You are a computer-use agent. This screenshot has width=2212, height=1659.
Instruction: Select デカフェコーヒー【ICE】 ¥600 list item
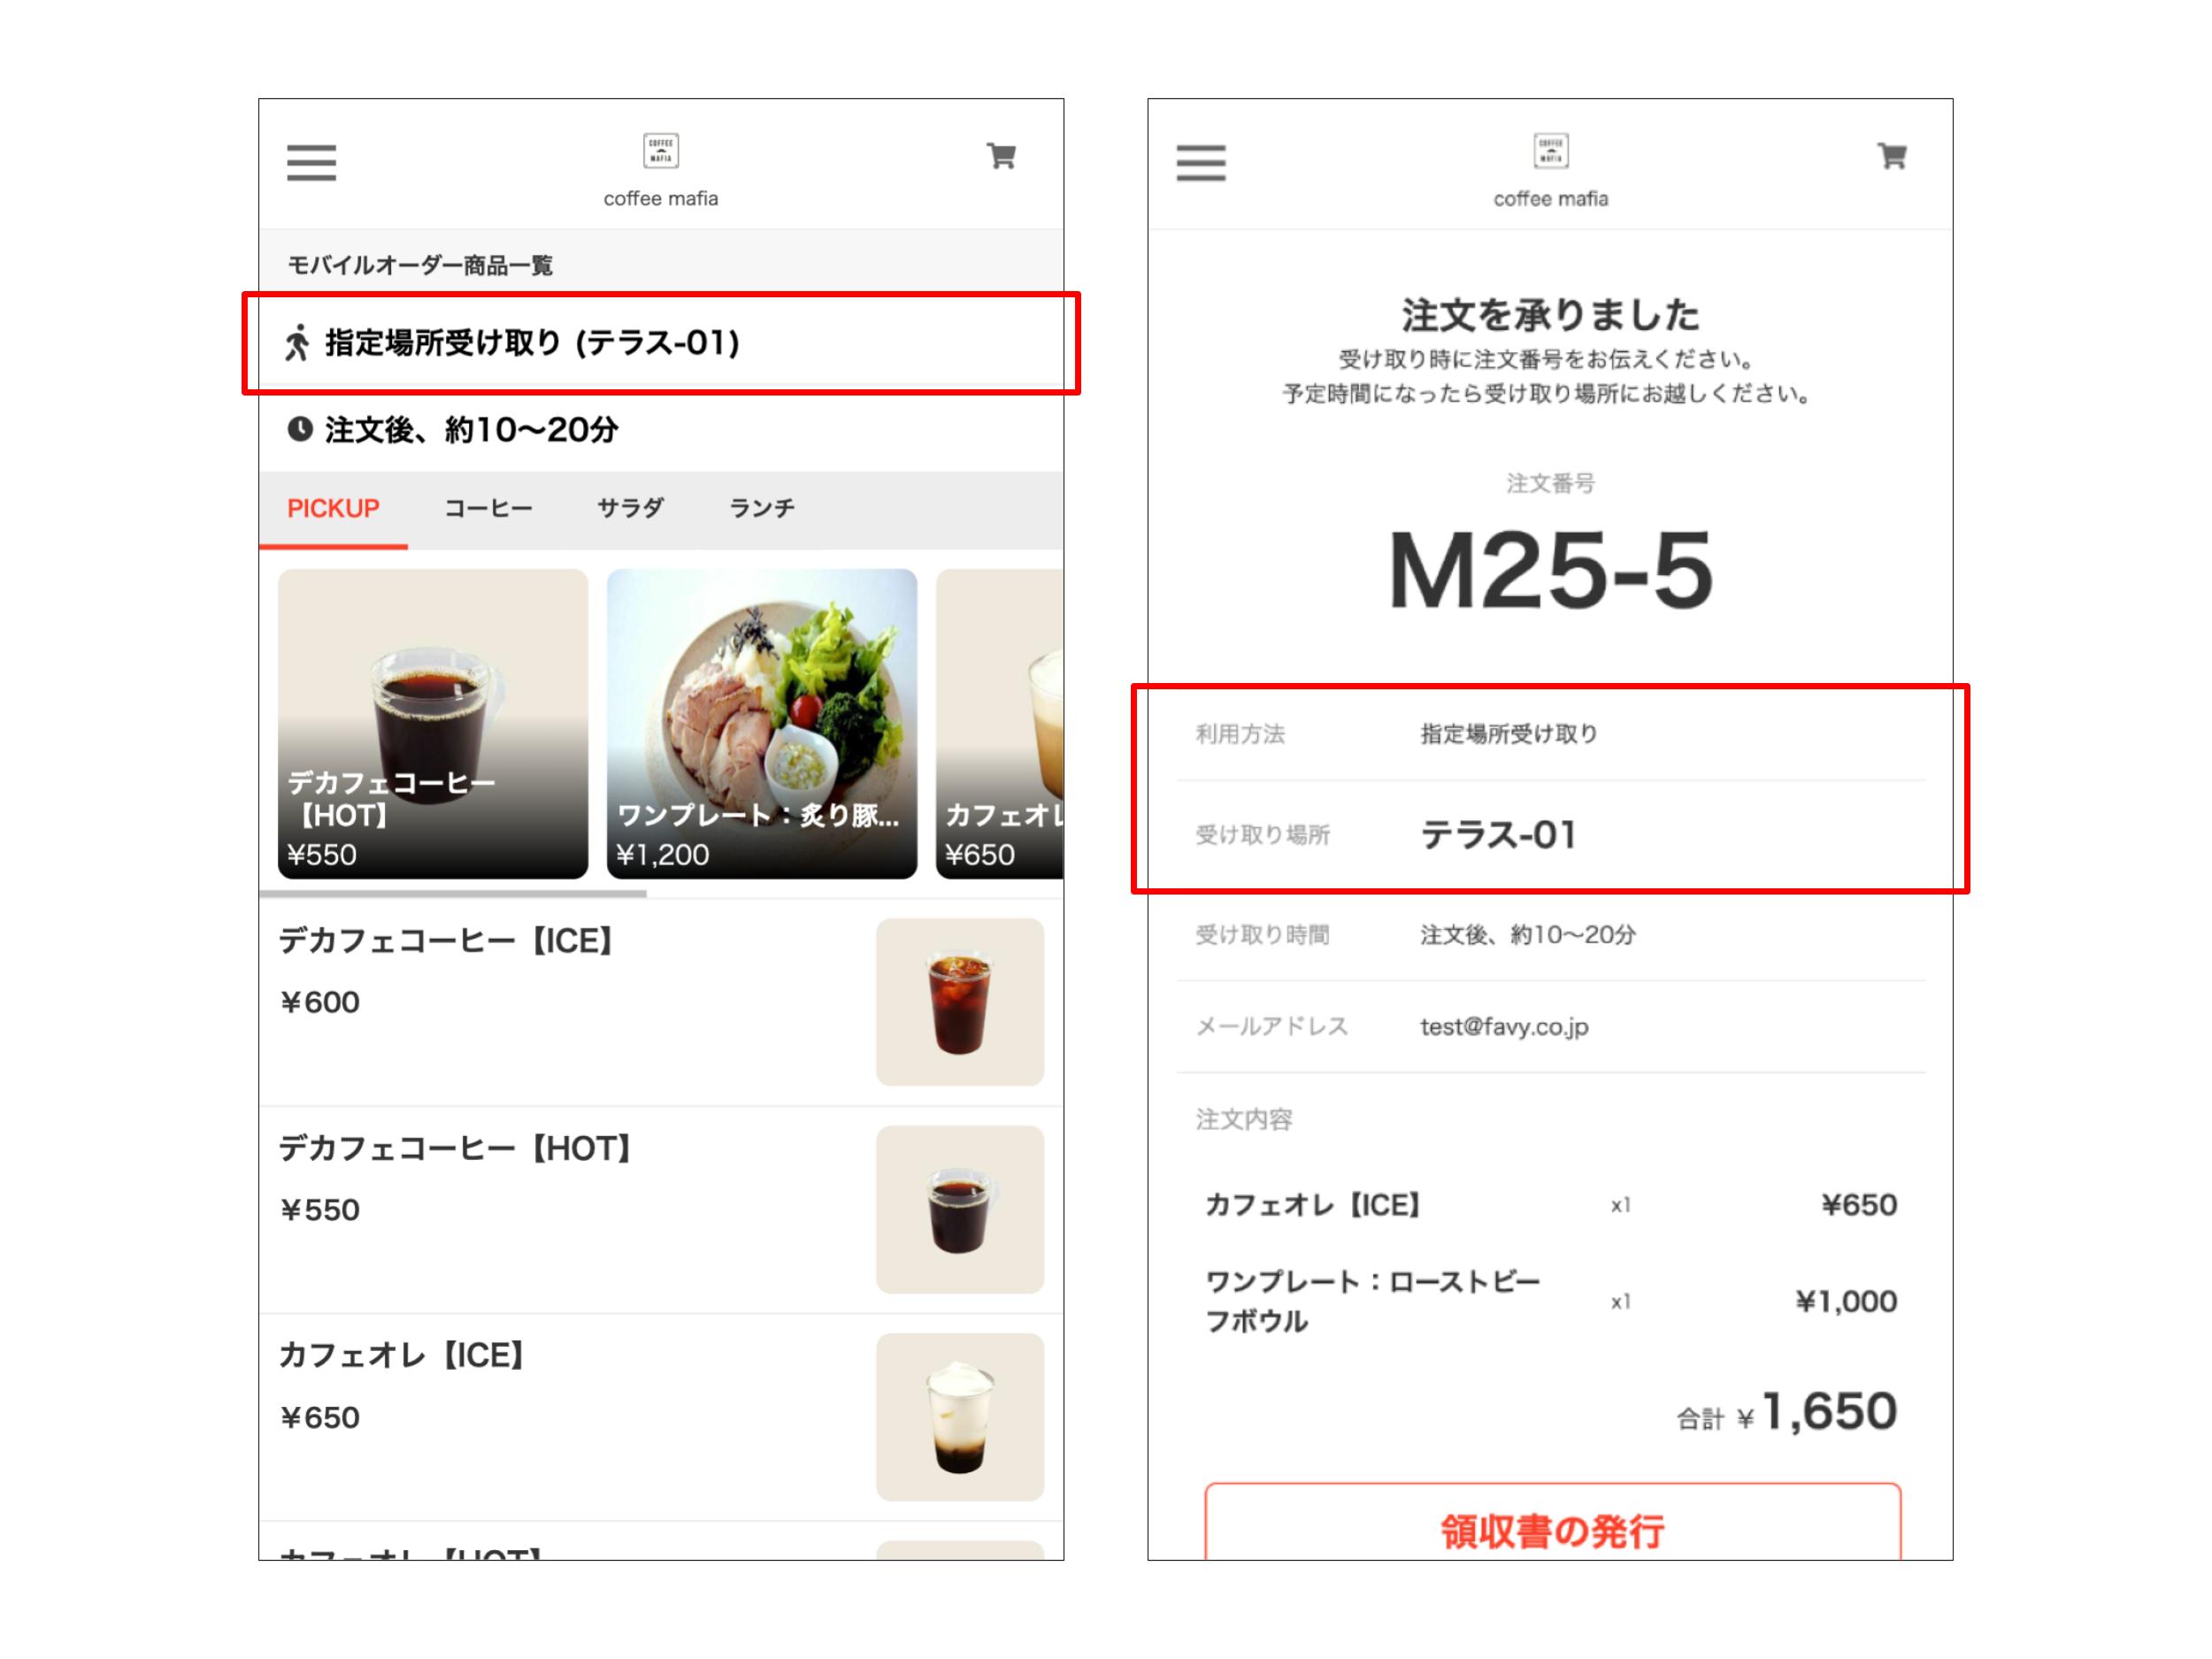pos(661,1002)
